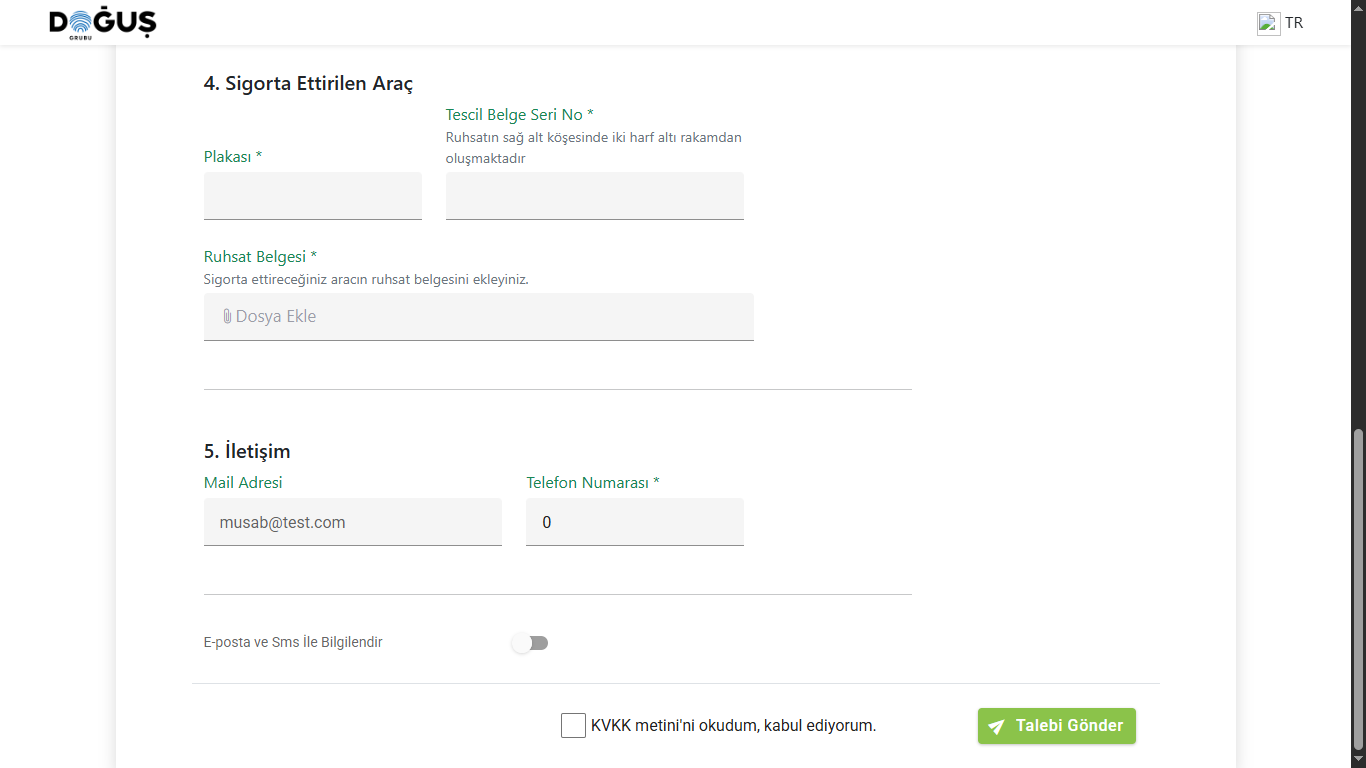The height and width of the screenshot is (768, 1366).
Task: Focus the Plakası input field
Action: 312,196
